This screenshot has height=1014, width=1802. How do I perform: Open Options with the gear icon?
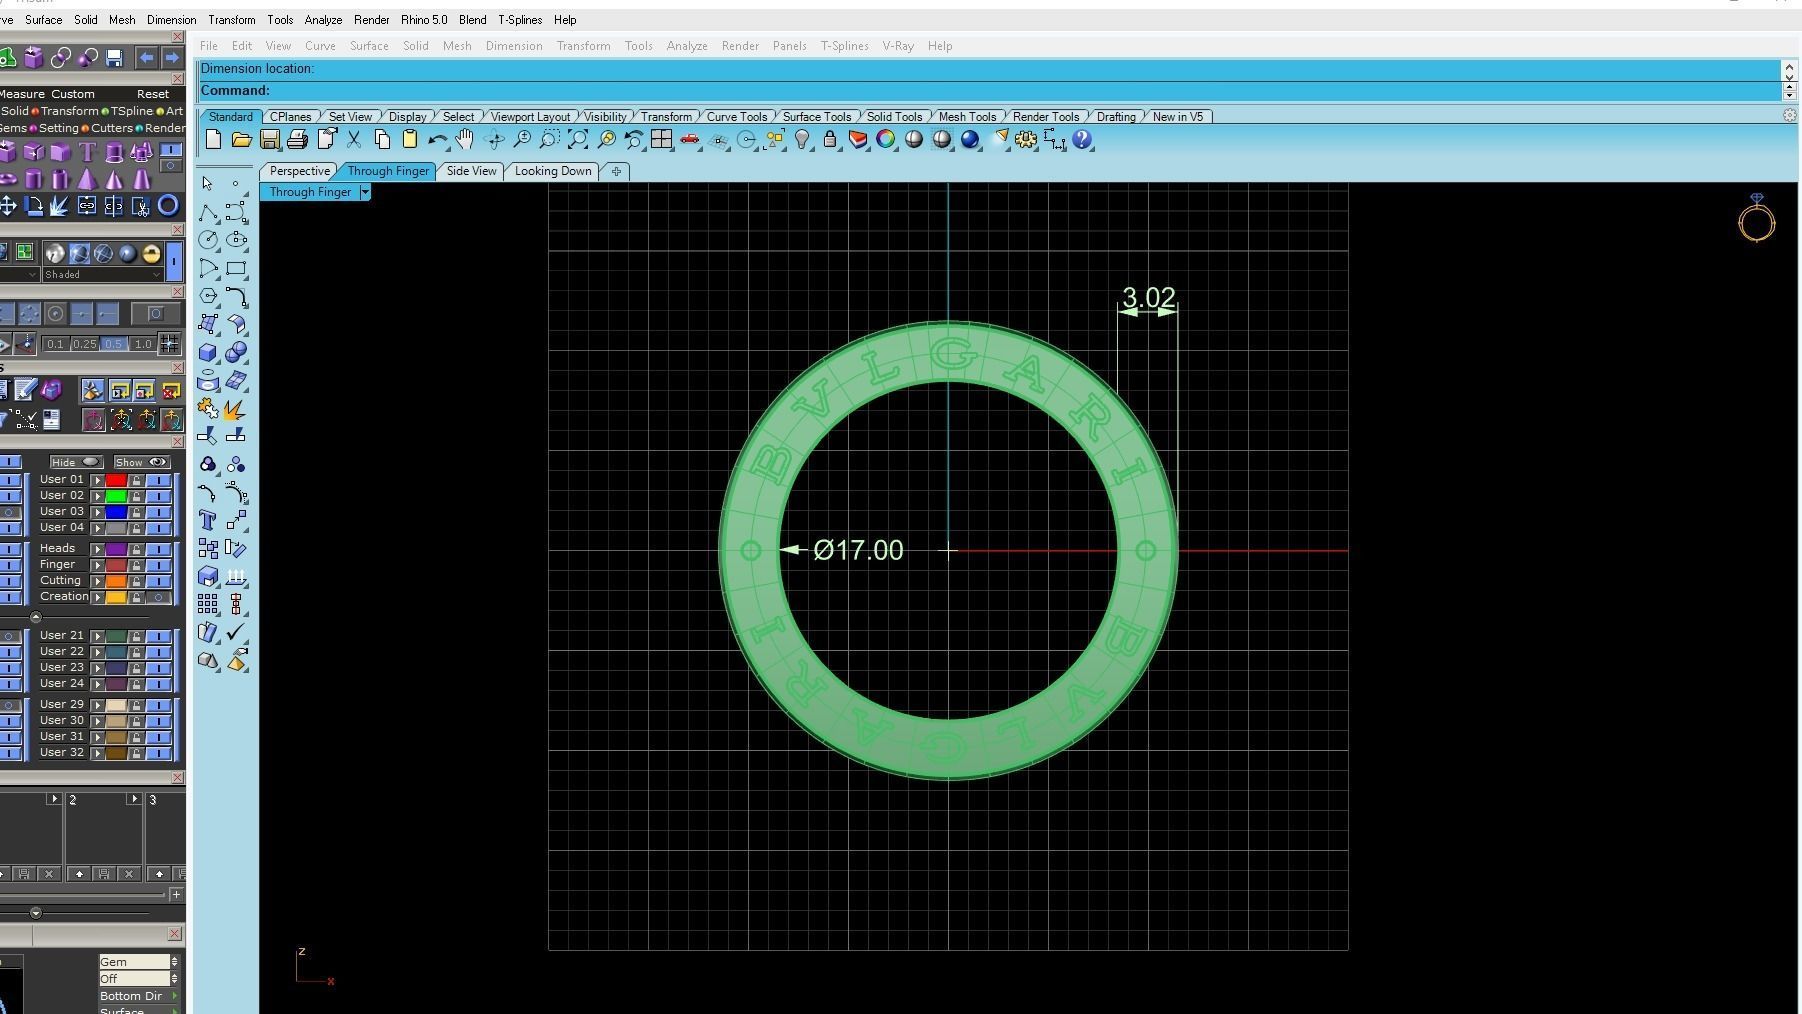click(x=1026, y=140)
